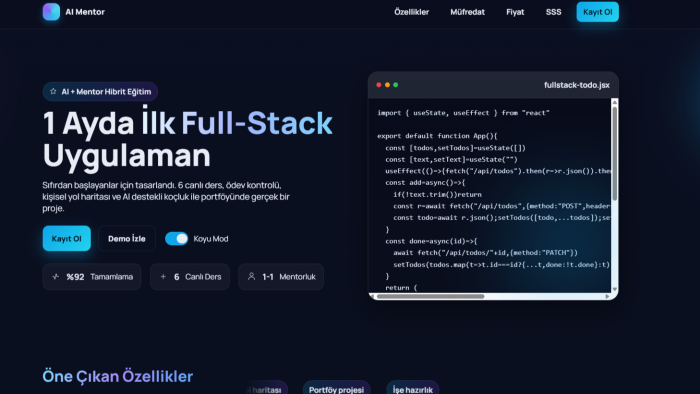This screenshot has width=700, height=394.
Task: Click code panel scrollbar right arrow
Action: coord(607,296)
